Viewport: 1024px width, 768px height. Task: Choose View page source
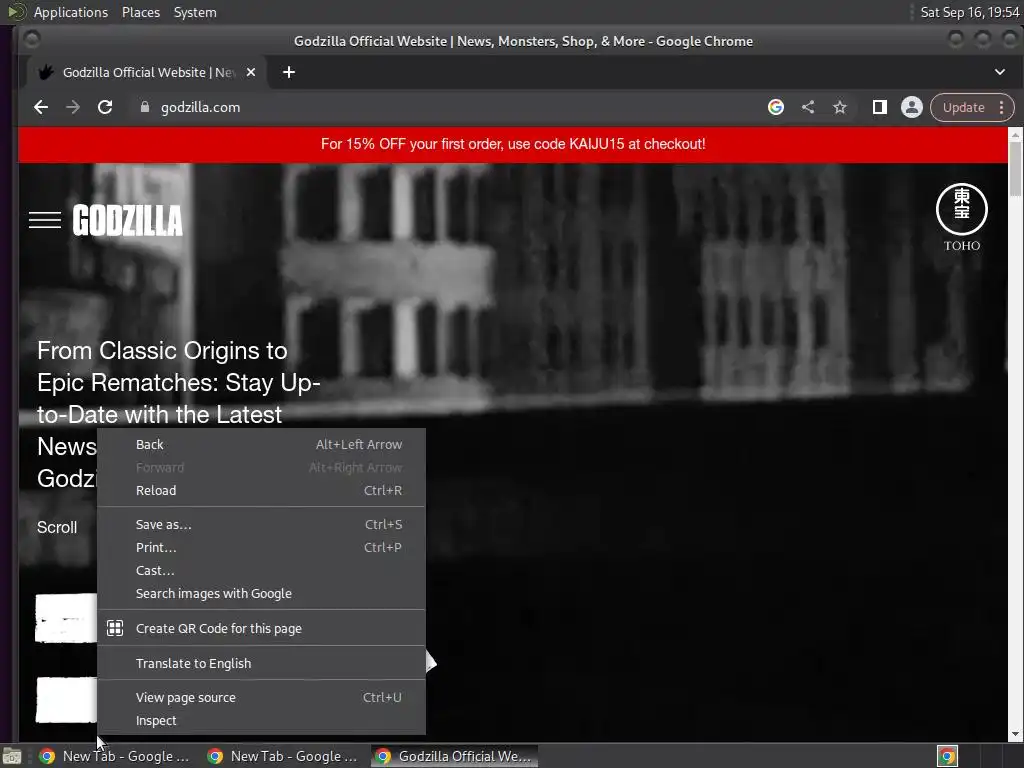tap(261, 697)
